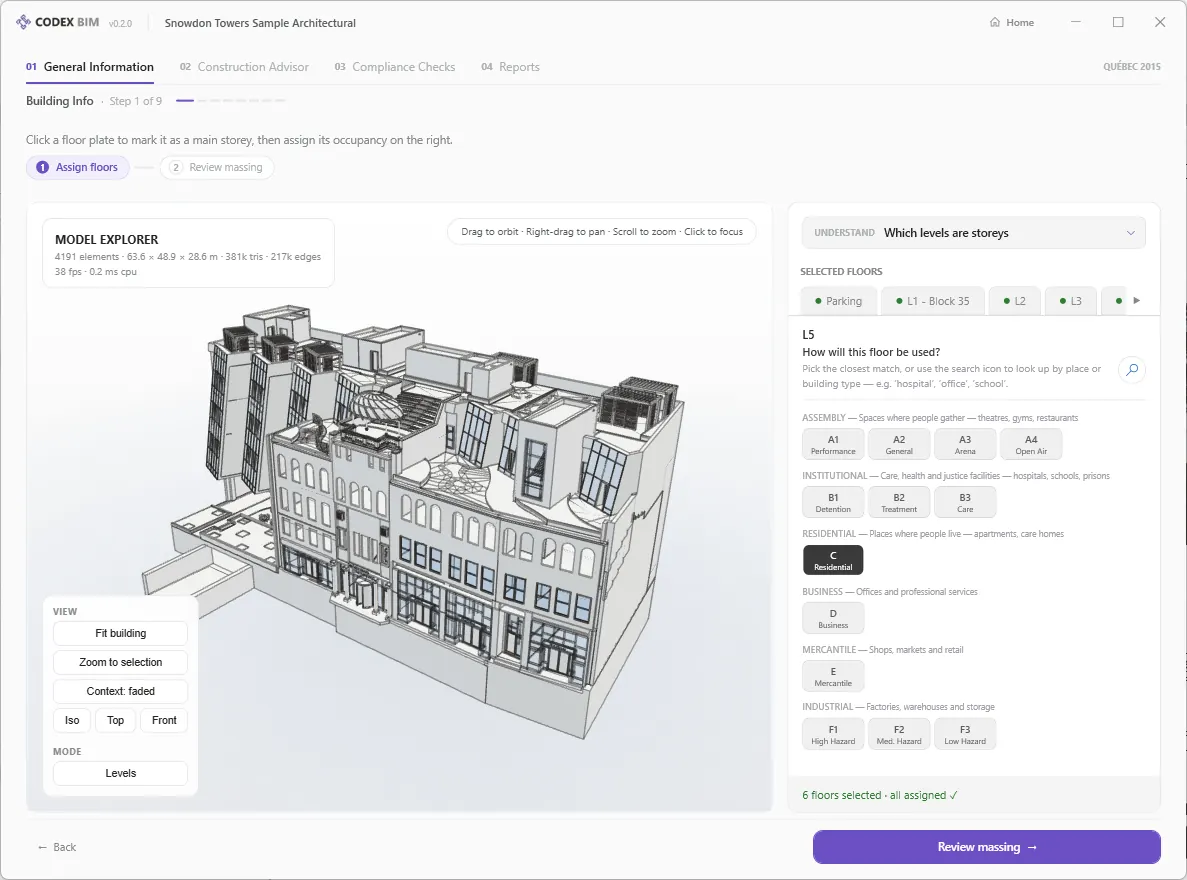Maximize the application window
The height and width of the screenshot is (880, 1187).
tap(1118, 22)
